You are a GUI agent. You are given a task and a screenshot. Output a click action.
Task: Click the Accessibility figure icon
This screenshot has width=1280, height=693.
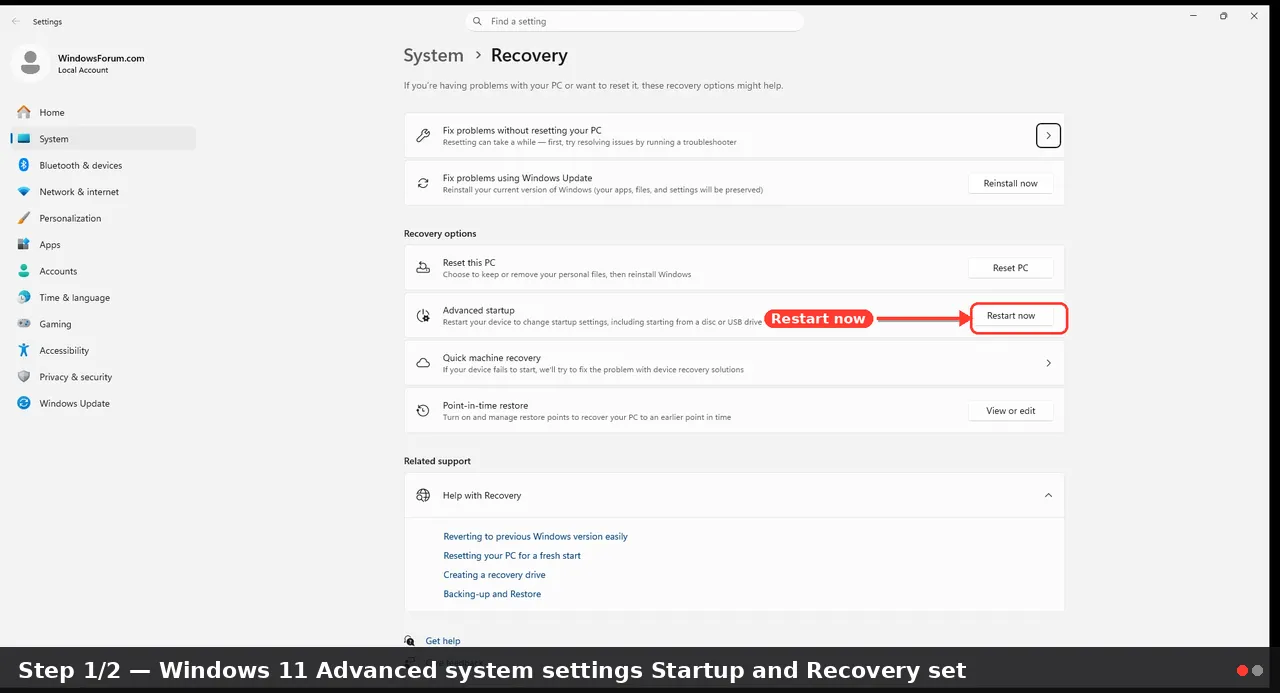coord(23,351)
